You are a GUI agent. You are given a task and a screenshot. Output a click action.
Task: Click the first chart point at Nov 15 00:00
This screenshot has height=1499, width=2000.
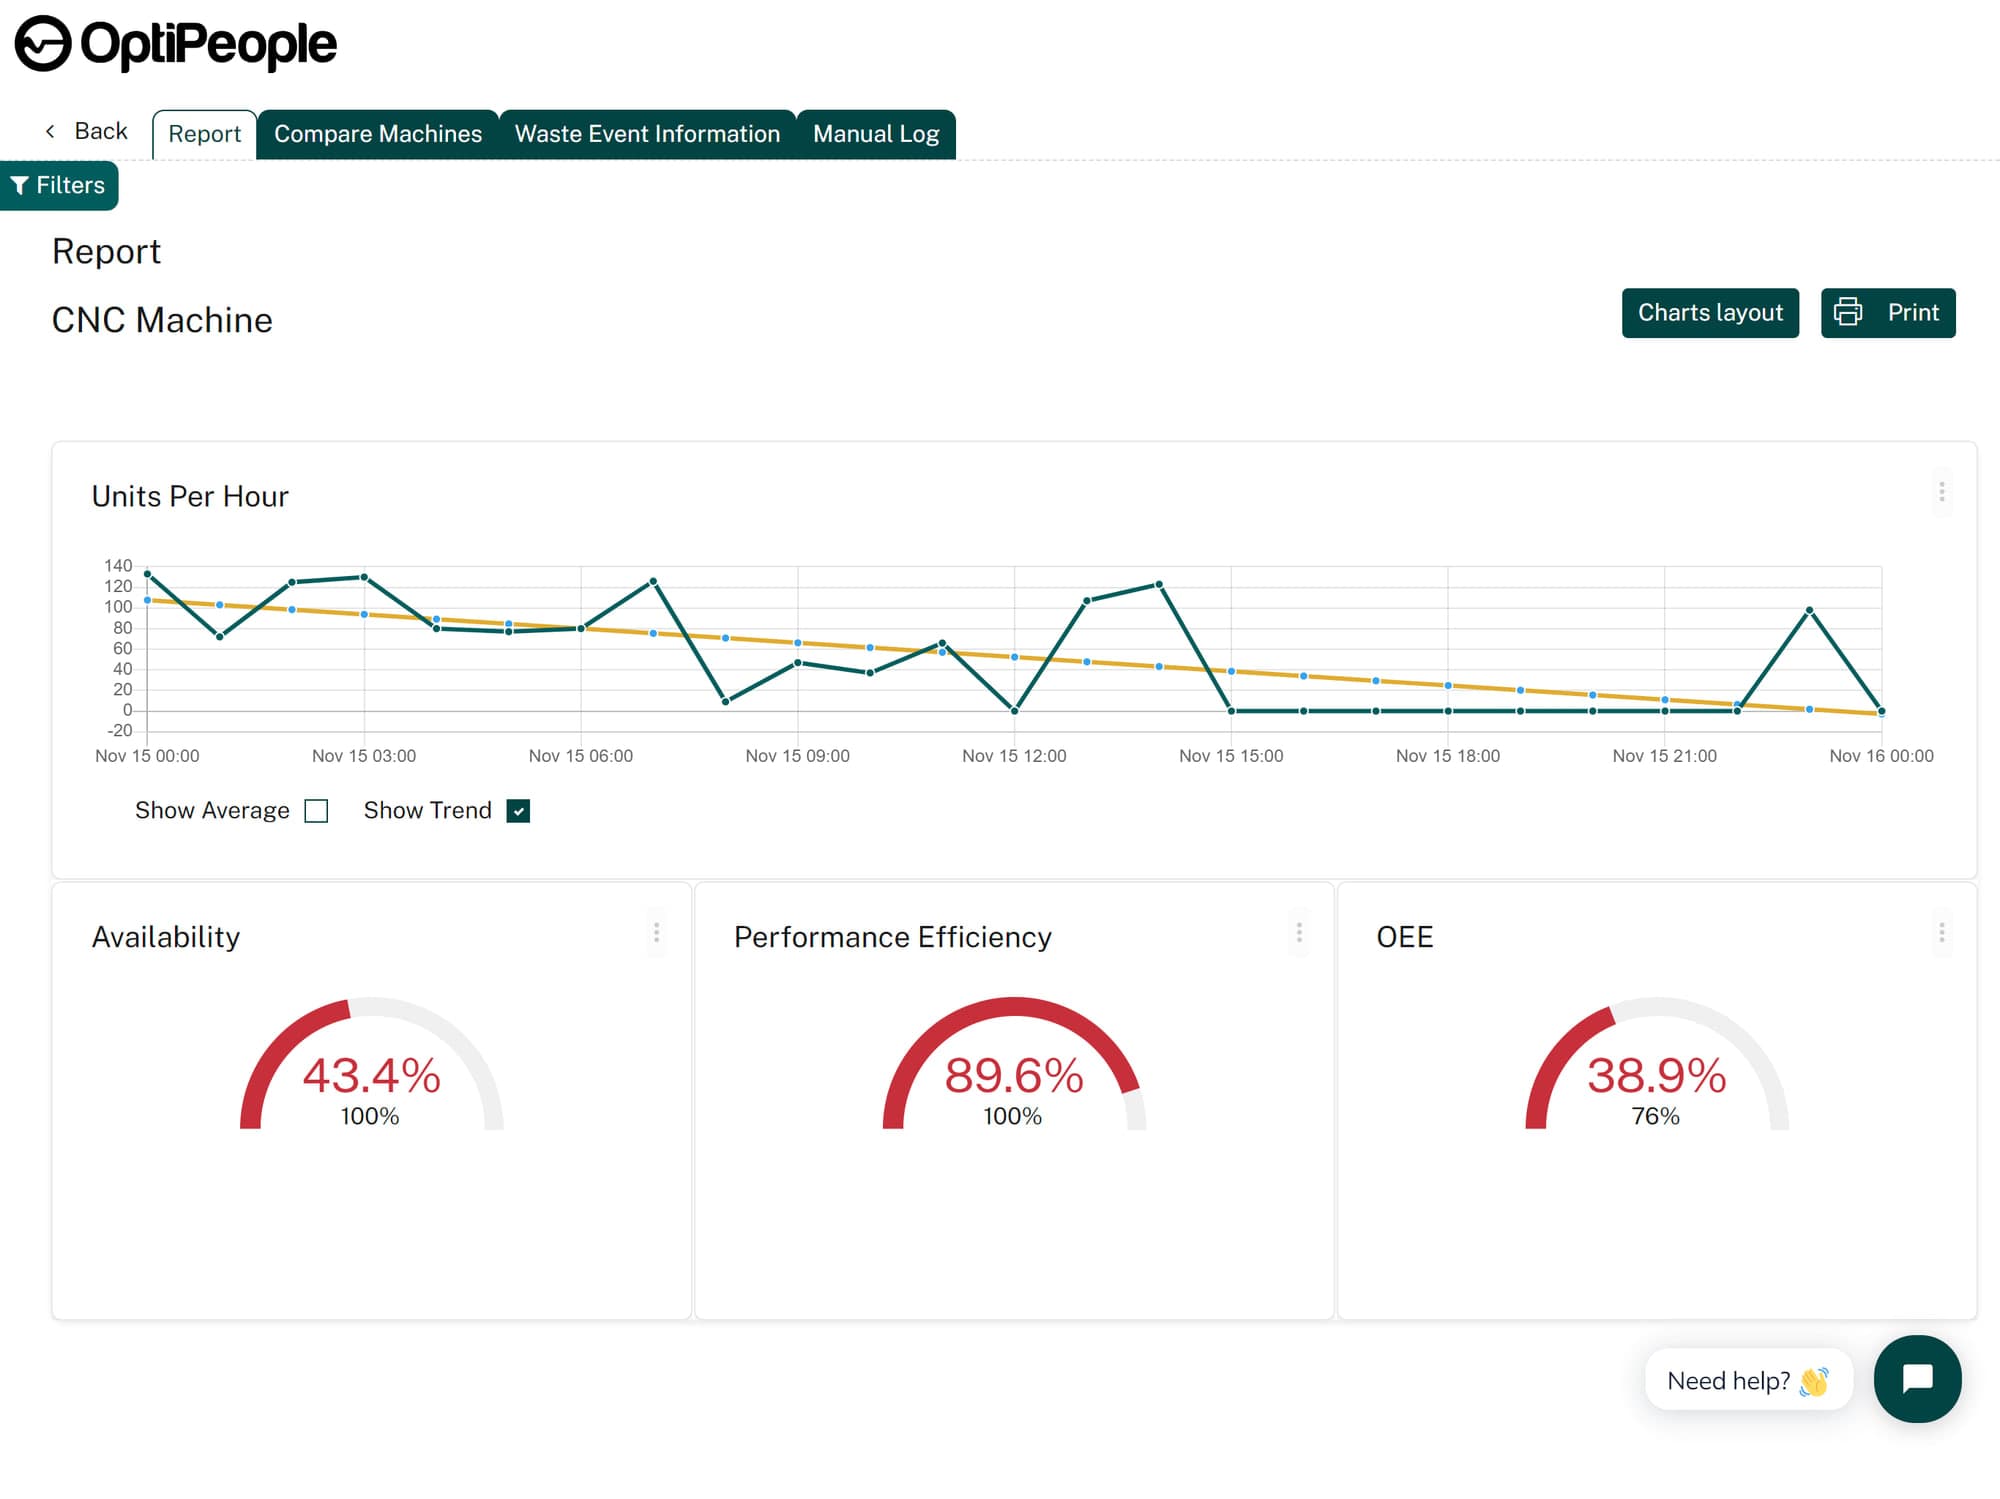coord(148,574)
